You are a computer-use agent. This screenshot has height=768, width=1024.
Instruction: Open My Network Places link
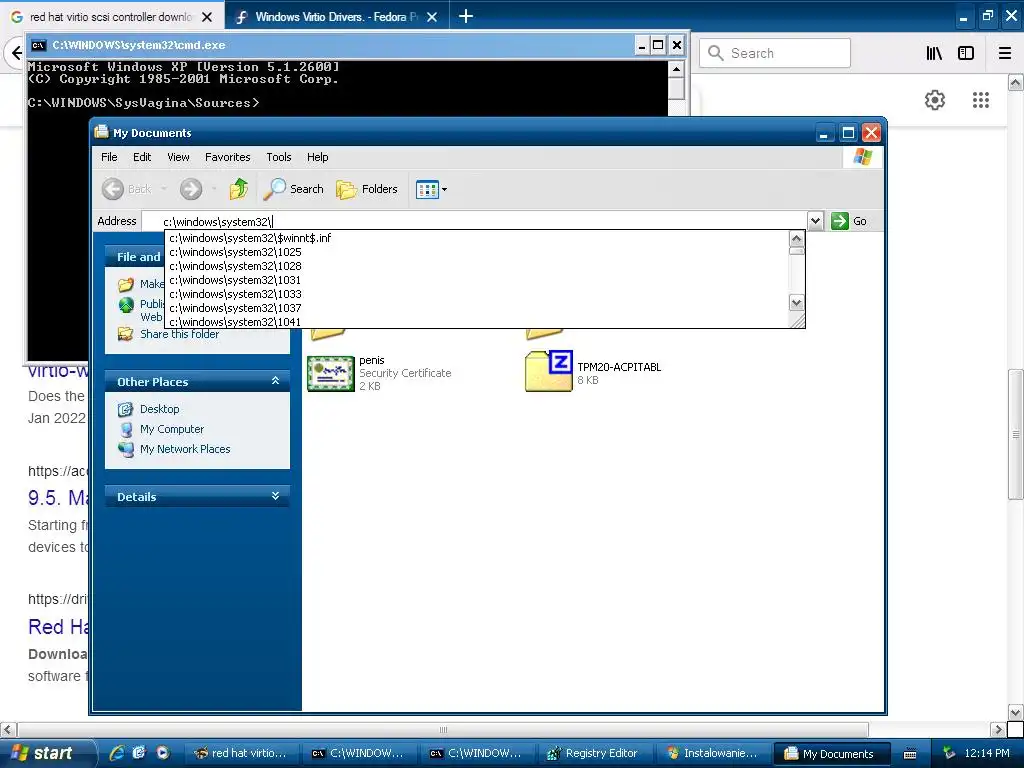coord(185,449)
